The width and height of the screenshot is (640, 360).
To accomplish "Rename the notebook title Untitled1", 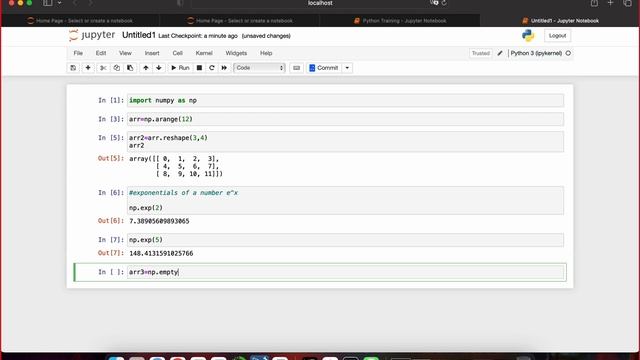I will tap(139, 36).
